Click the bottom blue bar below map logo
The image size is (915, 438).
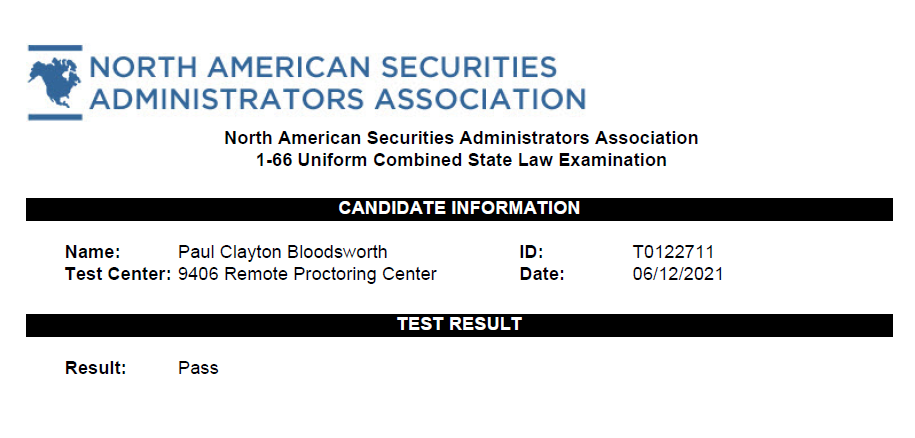(x=55, y=117)
